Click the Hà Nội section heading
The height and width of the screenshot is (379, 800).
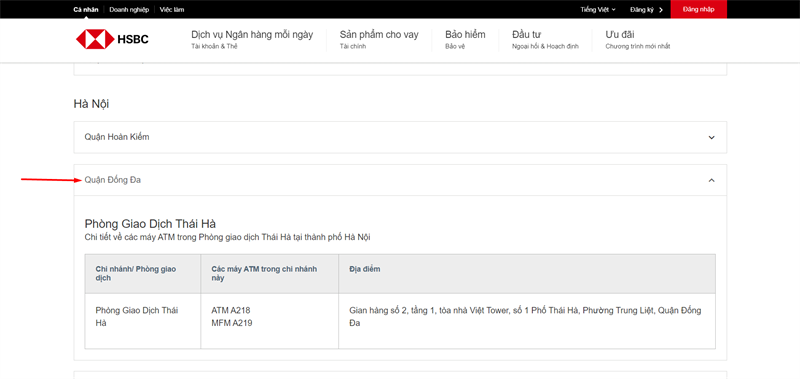[91, 104]
